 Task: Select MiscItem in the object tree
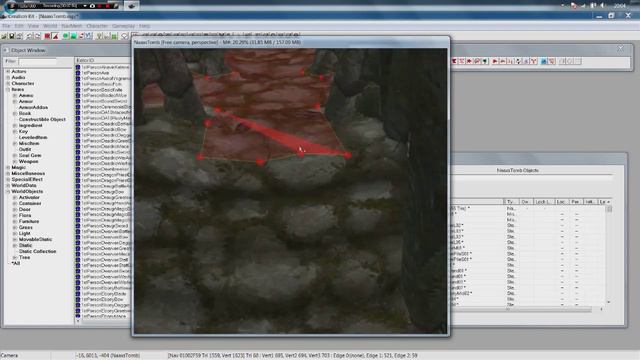29,144
